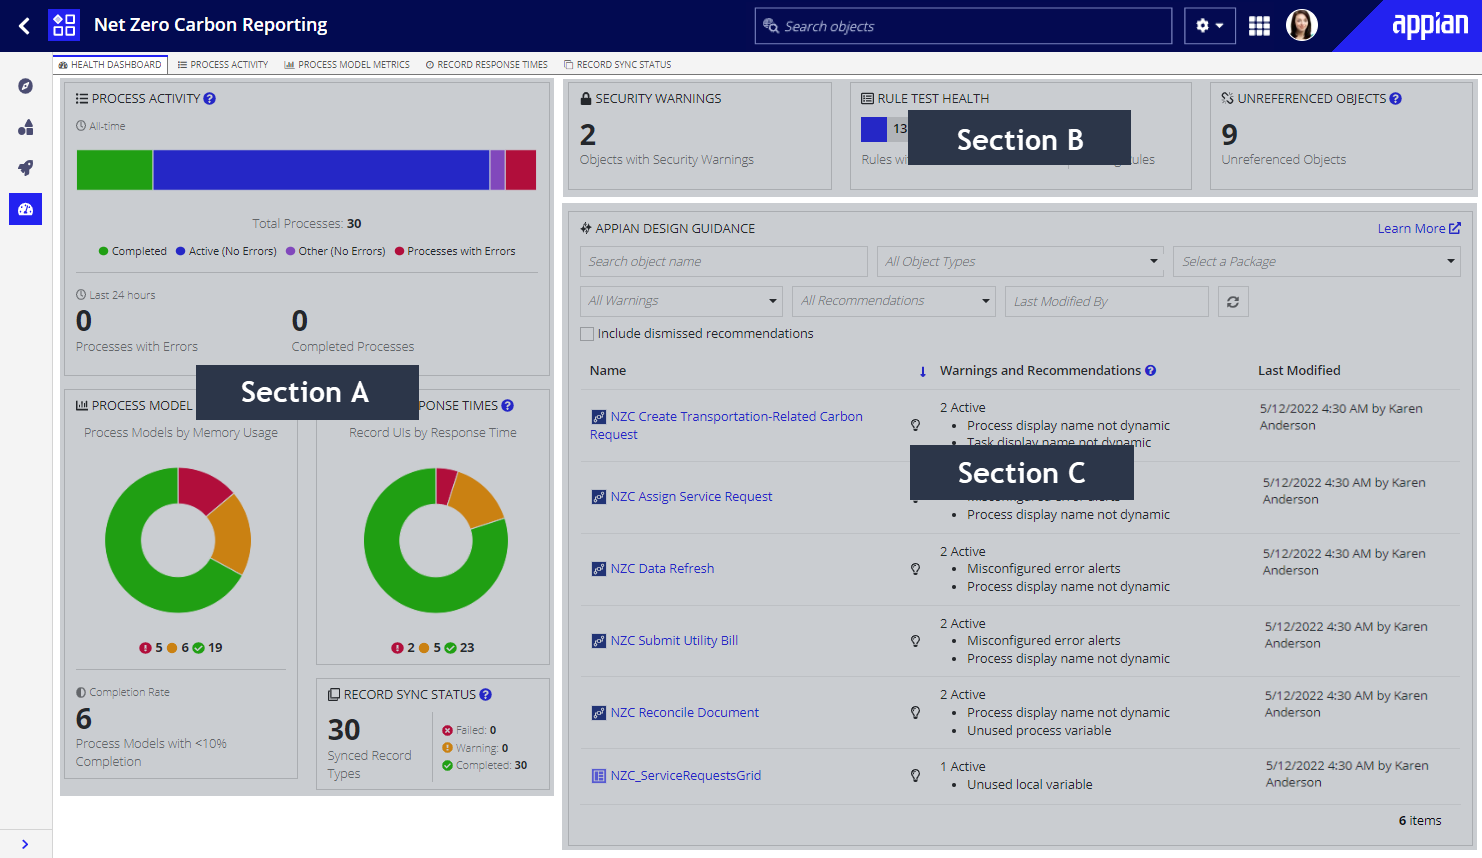Click the red Processes with Errors bar segment
This screenshot has width=1482, height=858.
point(520,170)
